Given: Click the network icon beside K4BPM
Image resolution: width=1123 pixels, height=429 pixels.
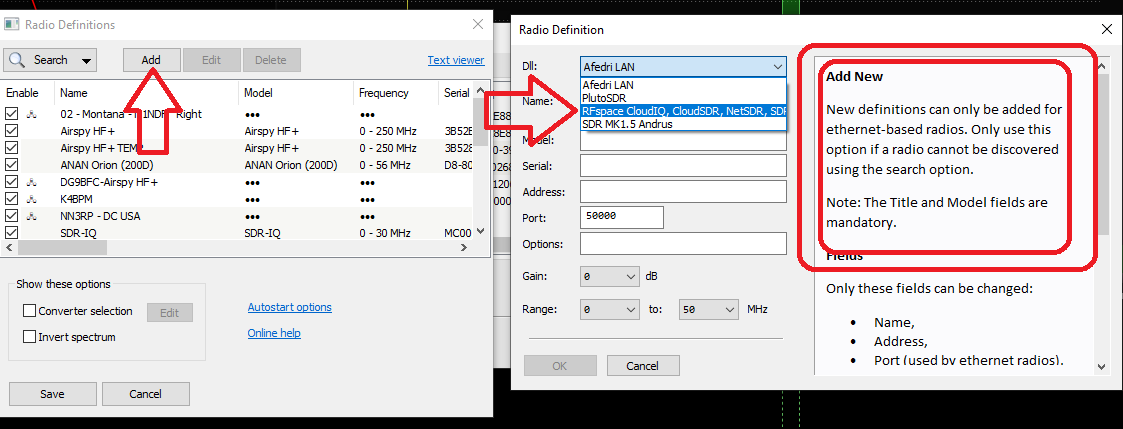Looking at the screenshot, I should click(31, 199).
